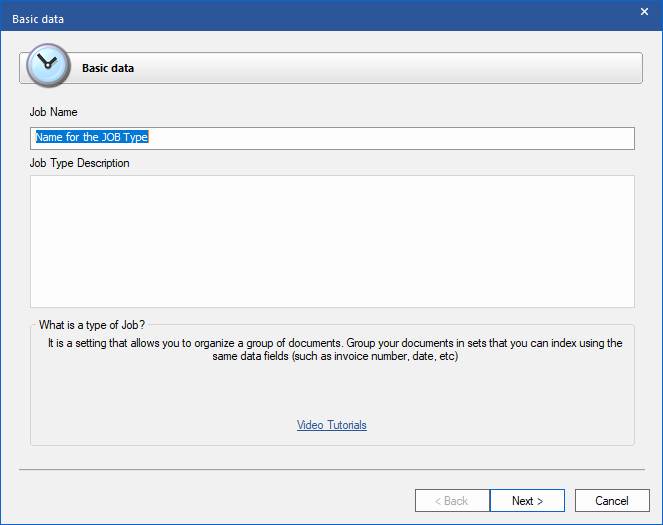The width and height of the screenshot is (663, 525).
Task: Focus the Job Name input field
Action: tap(390, 138)
